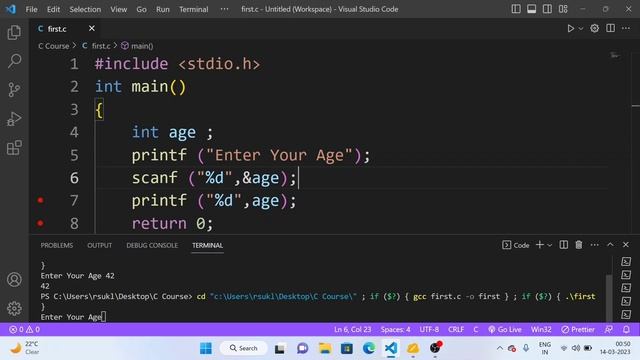Open the Run and Debug view
This screenshot has width=640, height=360.
pos(14,119)
